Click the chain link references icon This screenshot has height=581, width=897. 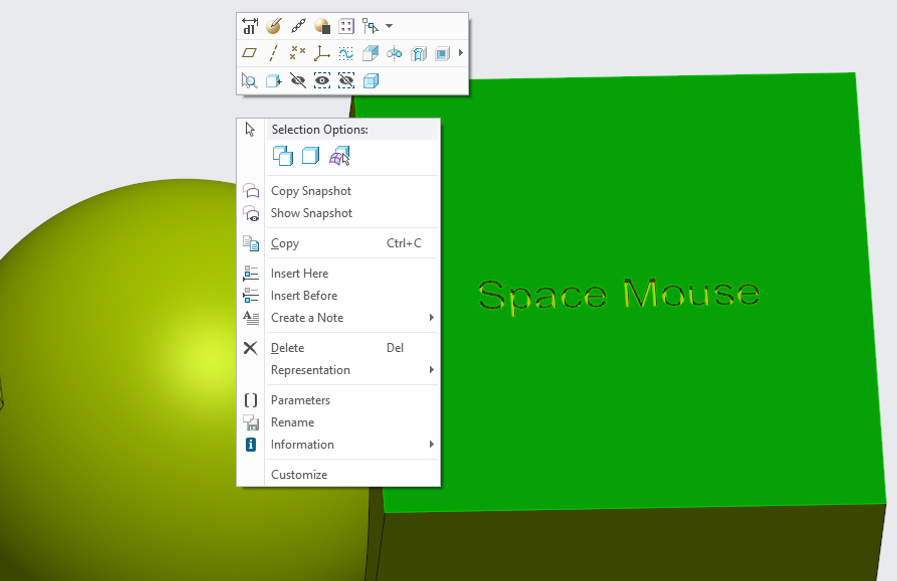[298, 26]
